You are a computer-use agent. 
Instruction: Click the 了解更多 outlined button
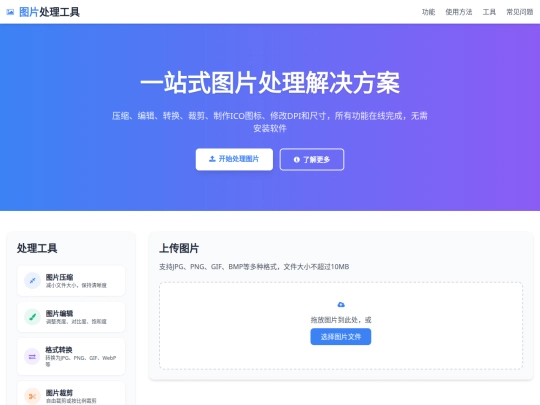click(x=312, y=159)
